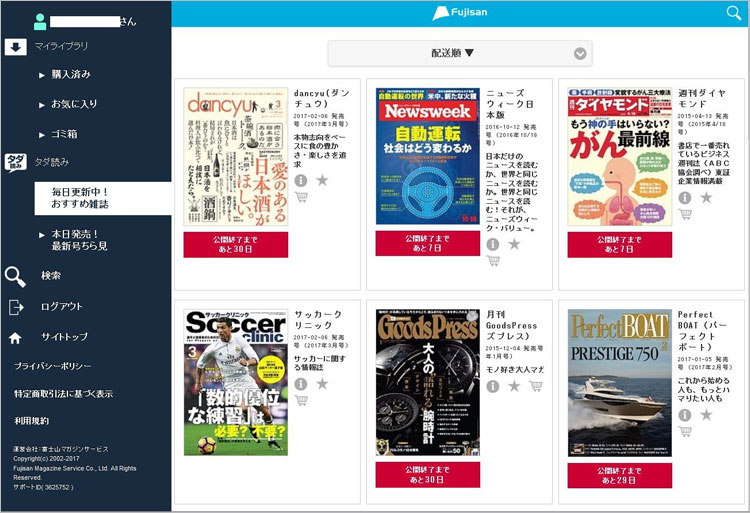The image size is (750, 513).
Task: Click the dancyu(ダンチュウ) title text
Action: [x=321, y=98]
